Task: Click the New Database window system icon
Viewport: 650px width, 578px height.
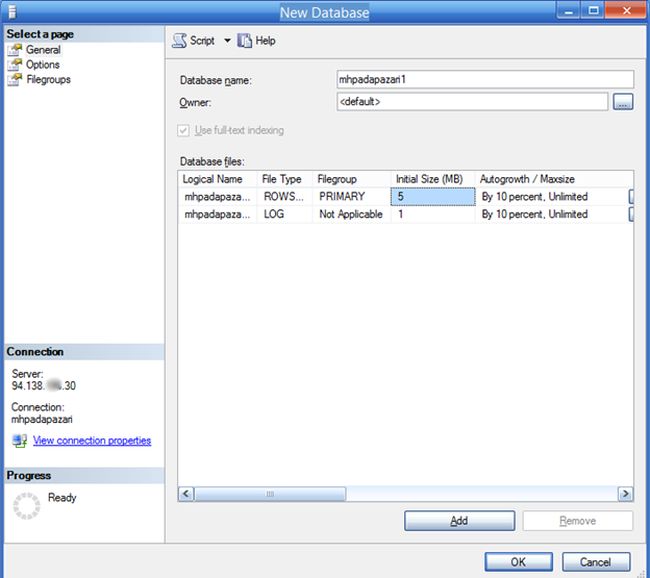Action: coord(12,12)
